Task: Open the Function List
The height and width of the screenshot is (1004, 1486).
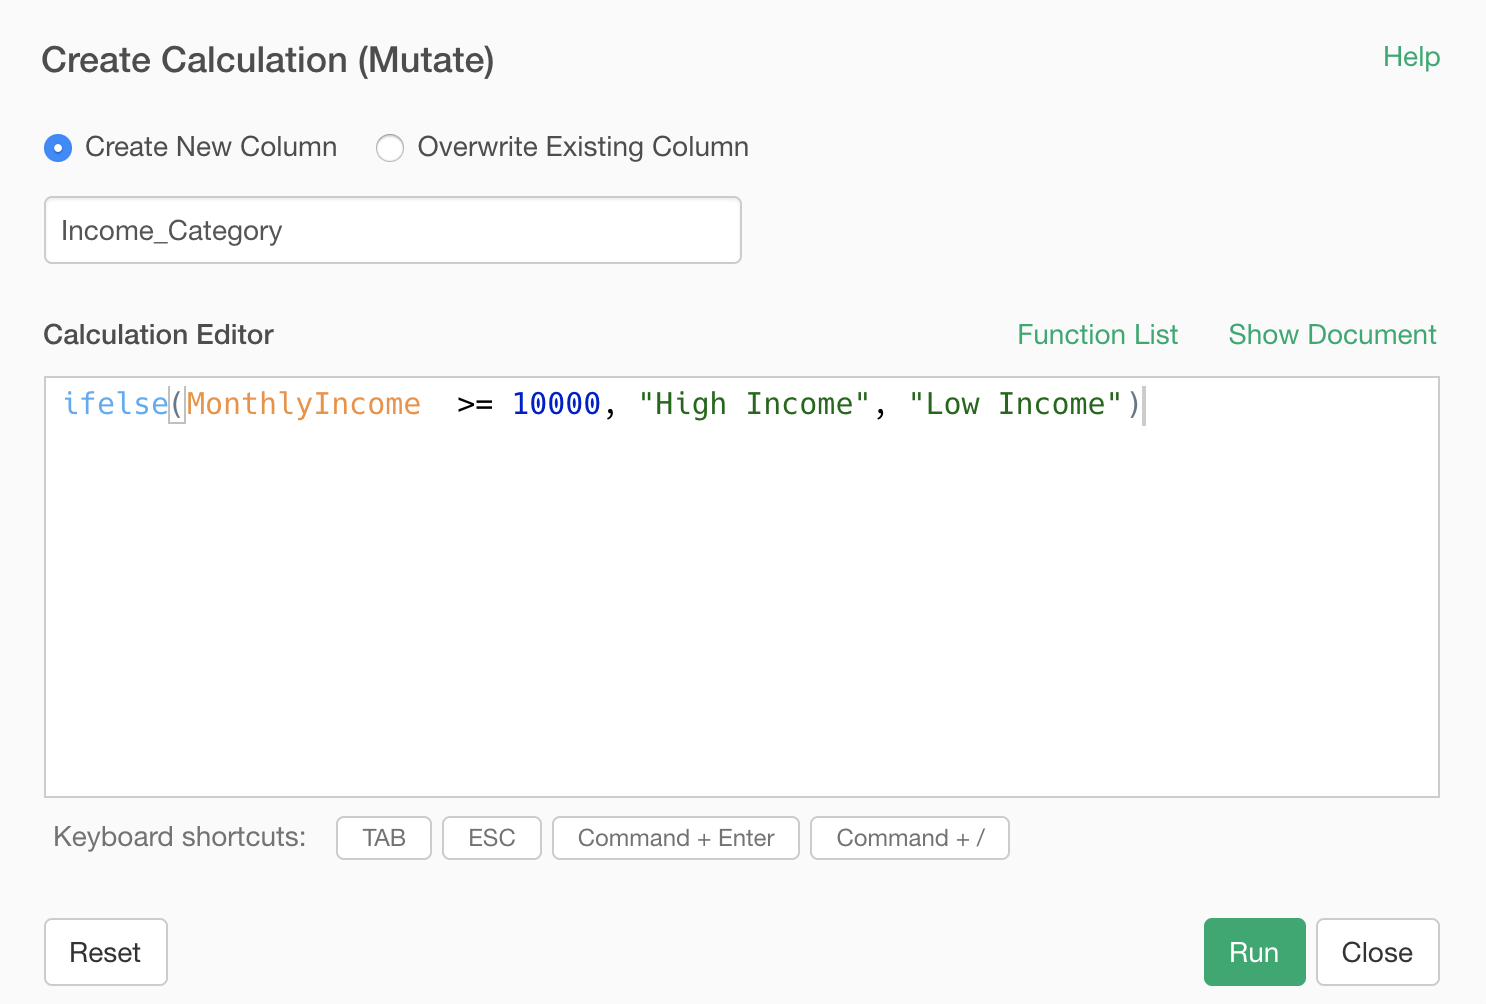Action: tap(1097, 334)
